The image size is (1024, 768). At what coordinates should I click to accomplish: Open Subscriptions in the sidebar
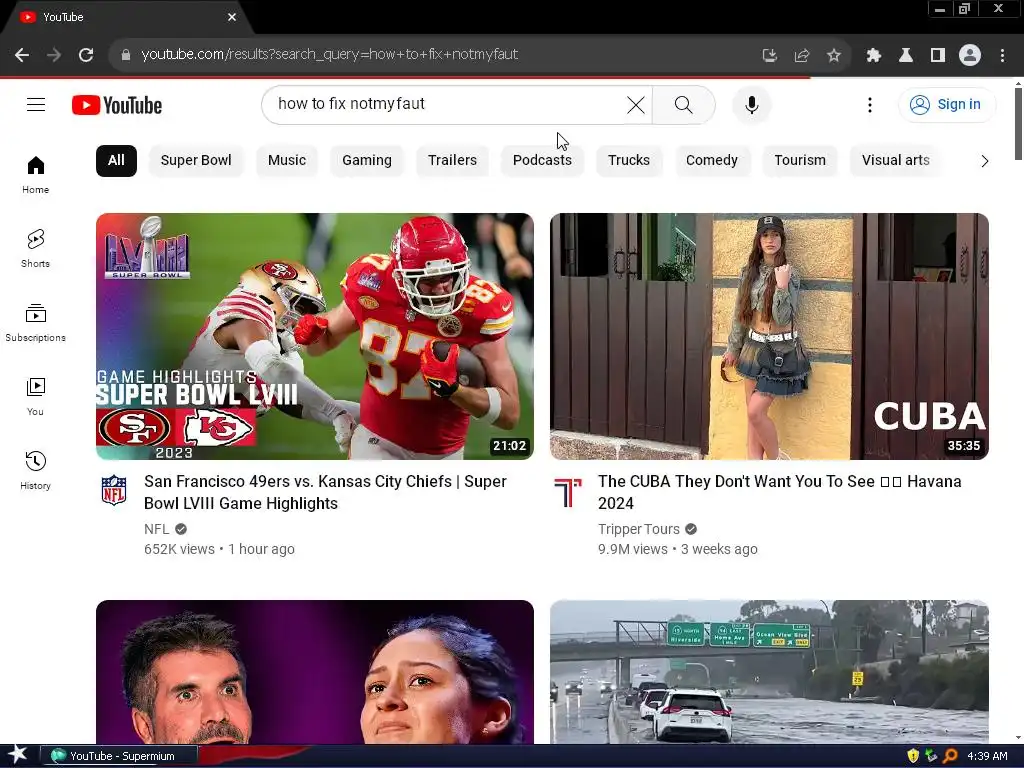coord(35,323)
